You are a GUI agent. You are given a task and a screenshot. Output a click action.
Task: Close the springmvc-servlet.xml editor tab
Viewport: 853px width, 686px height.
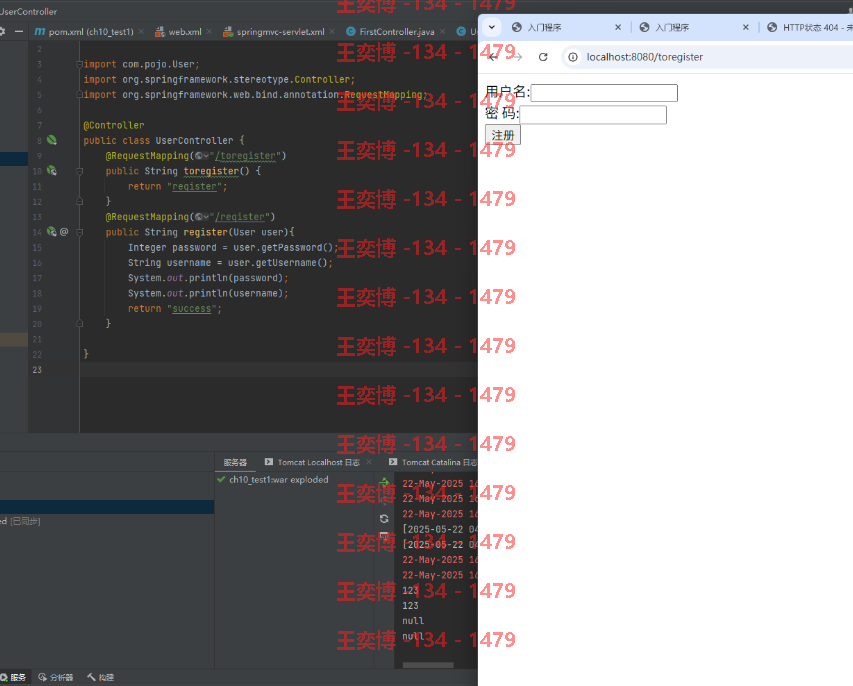tap(332, 32)
